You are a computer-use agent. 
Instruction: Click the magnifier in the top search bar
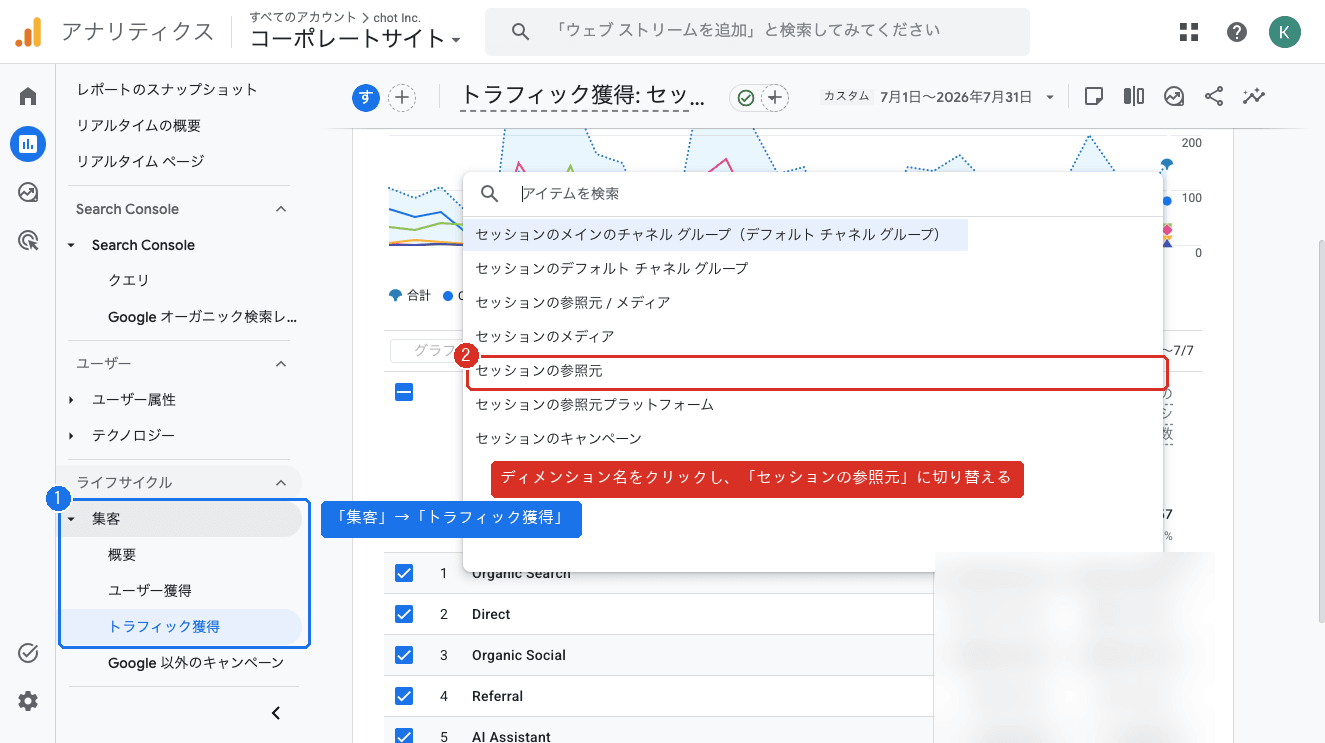click(520, 32)
